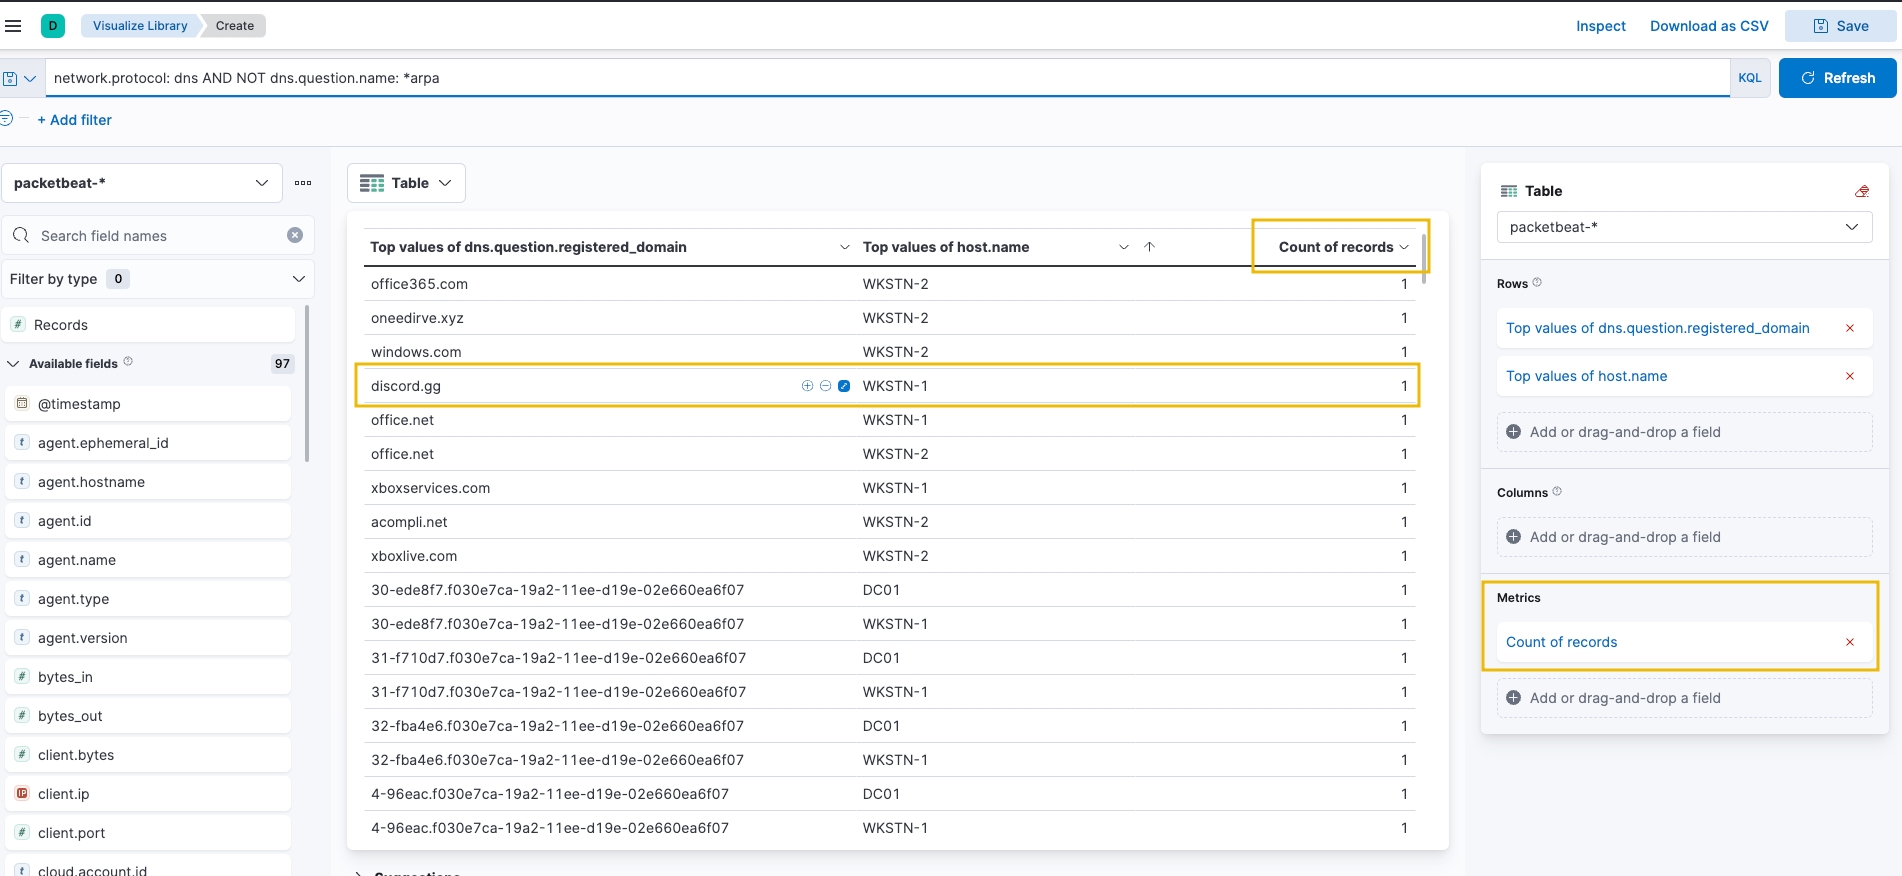1902x876 pixels.
Task: Remove Top values of host.name row
Action: tap(1849, 376)
